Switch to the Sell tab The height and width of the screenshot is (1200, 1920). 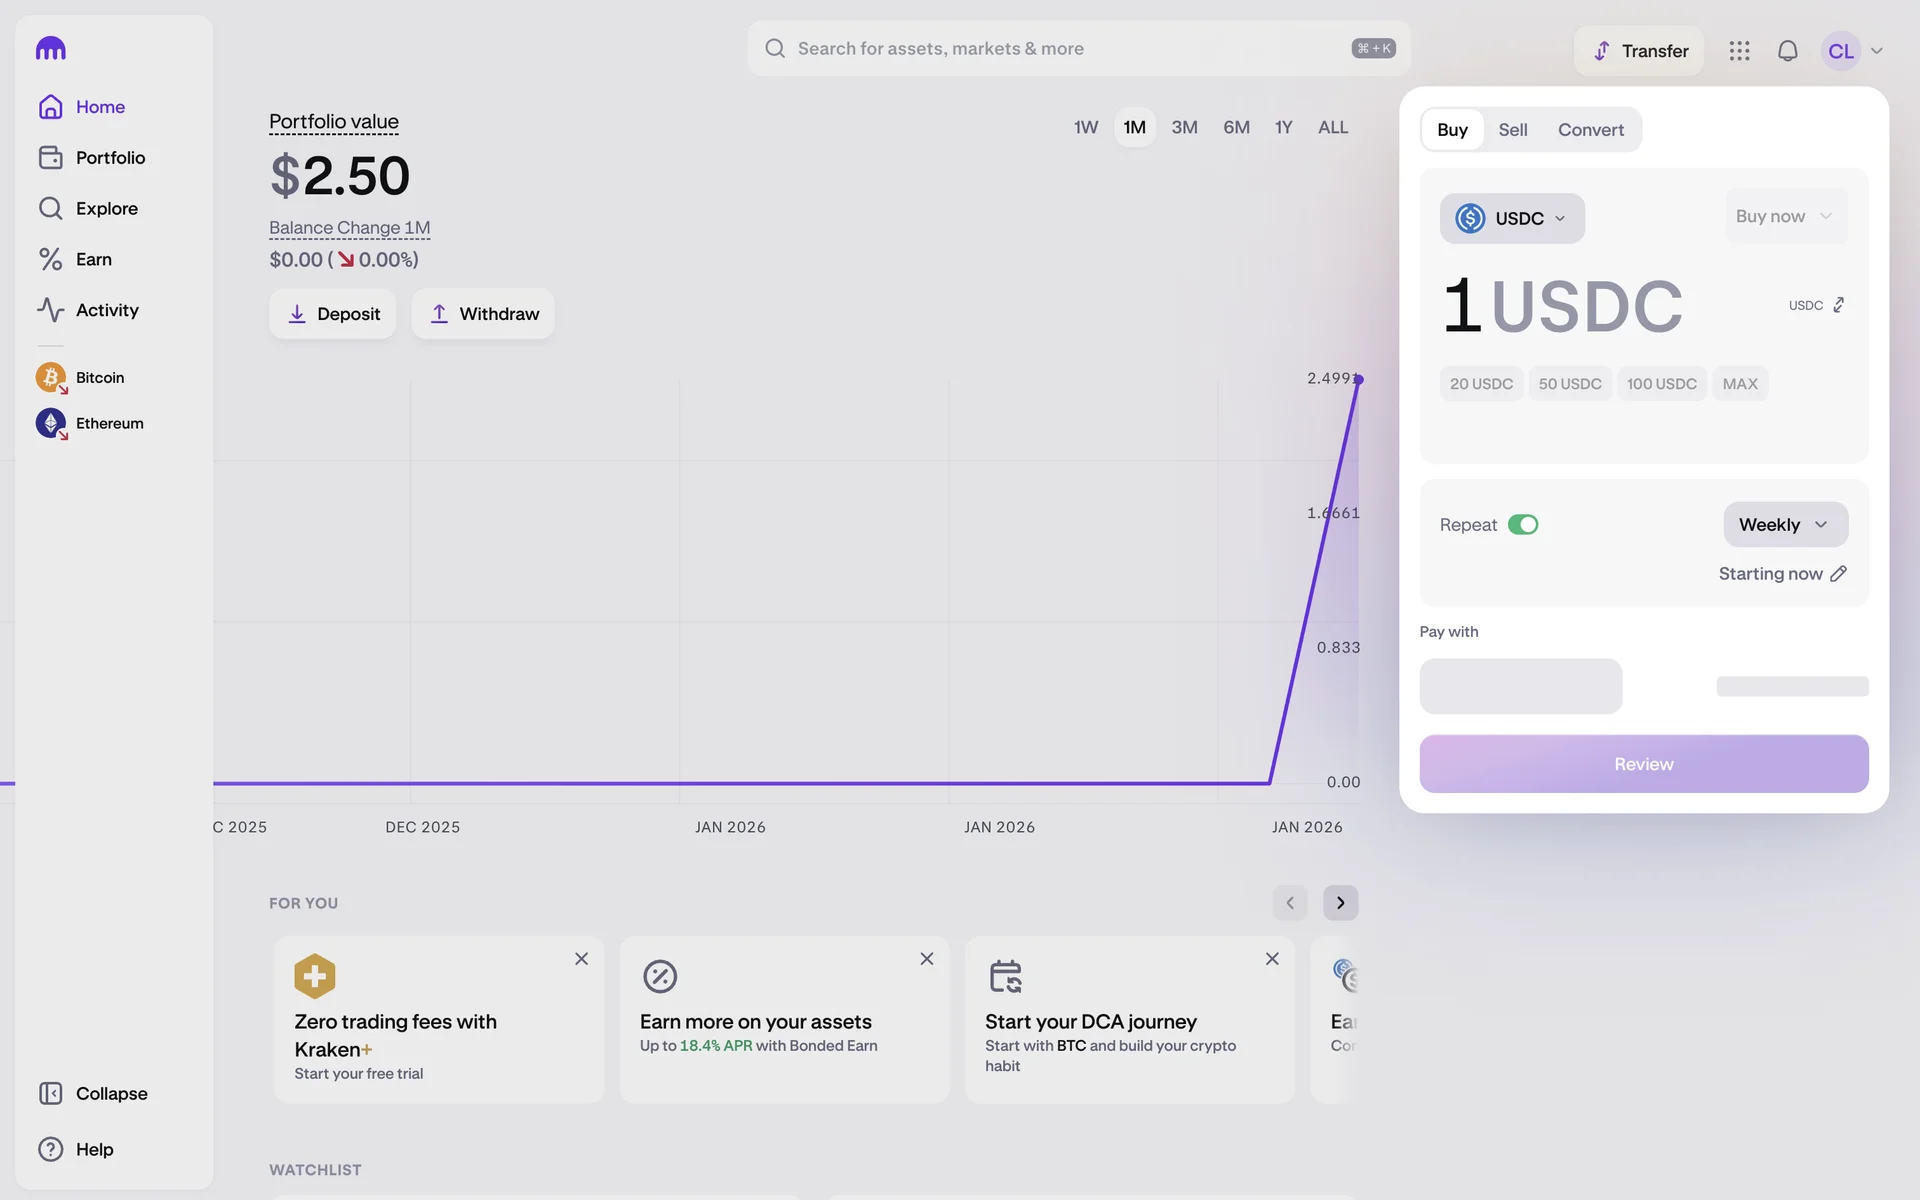tap(1512, 130)
